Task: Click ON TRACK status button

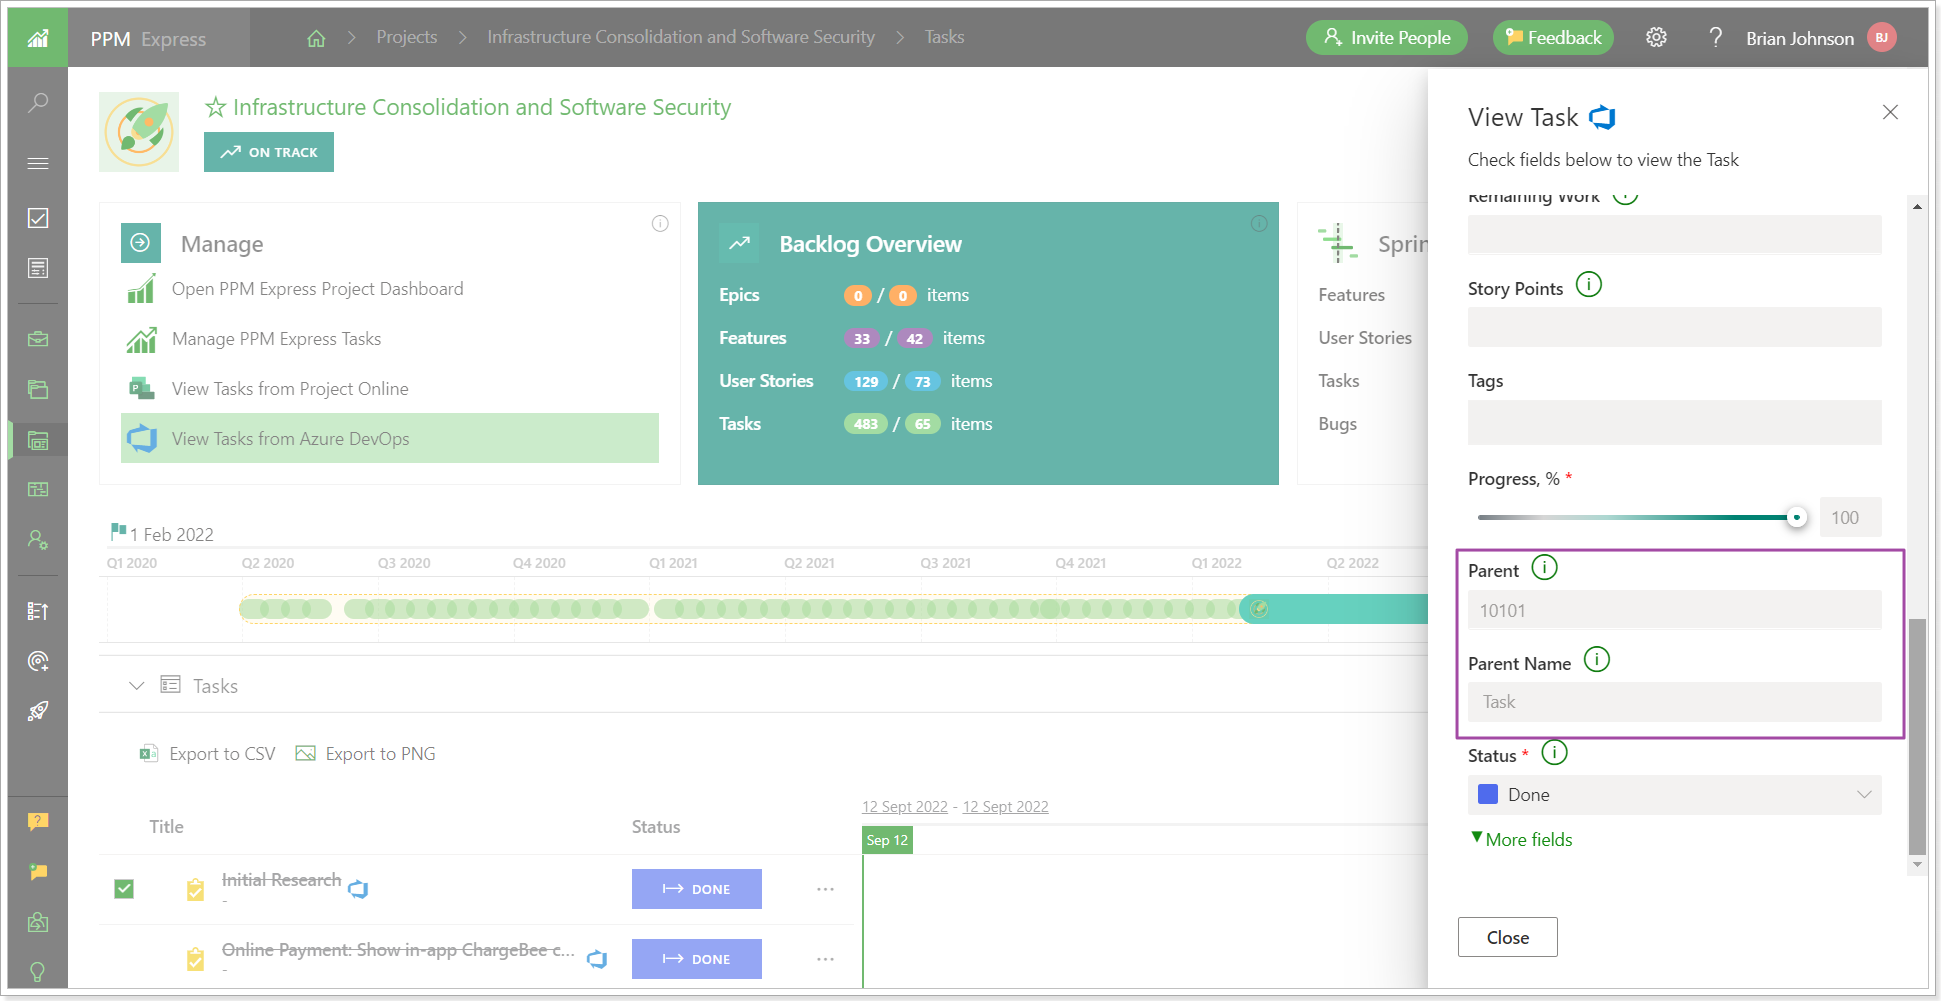Action: (x=269, y=152)
